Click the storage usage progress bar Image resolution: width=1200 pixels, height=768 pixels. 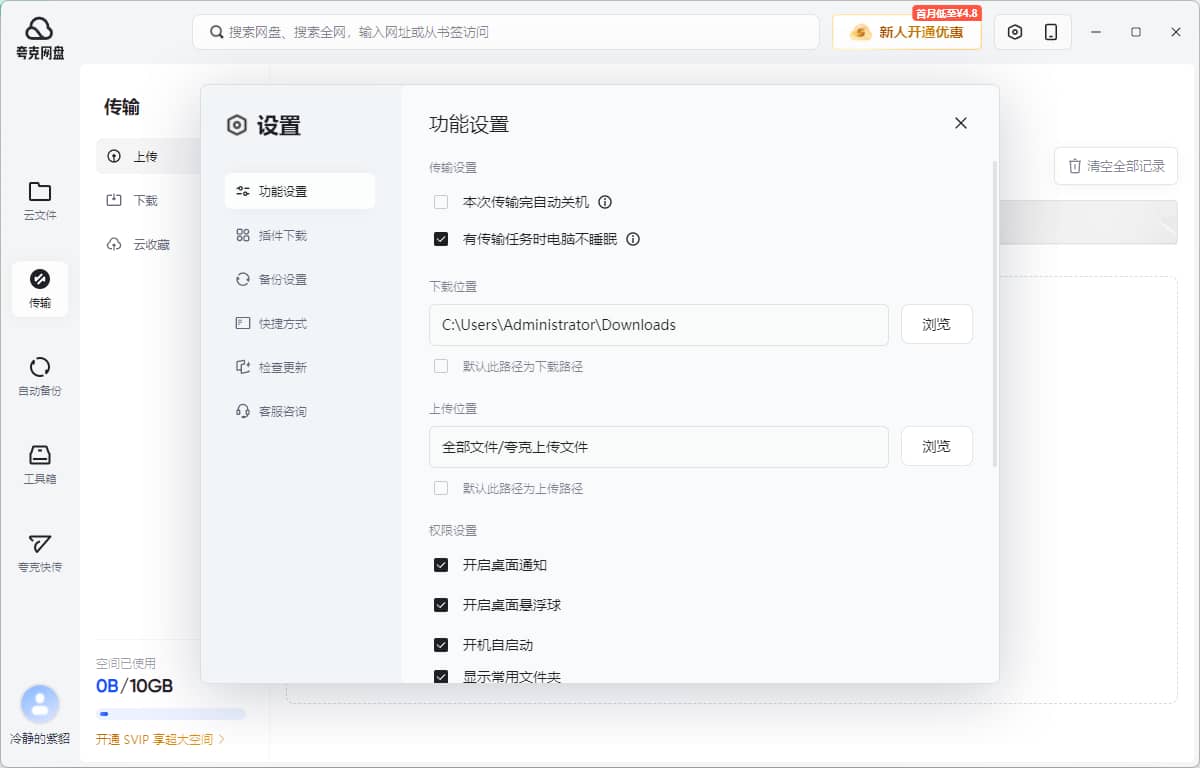click(171, 714)
